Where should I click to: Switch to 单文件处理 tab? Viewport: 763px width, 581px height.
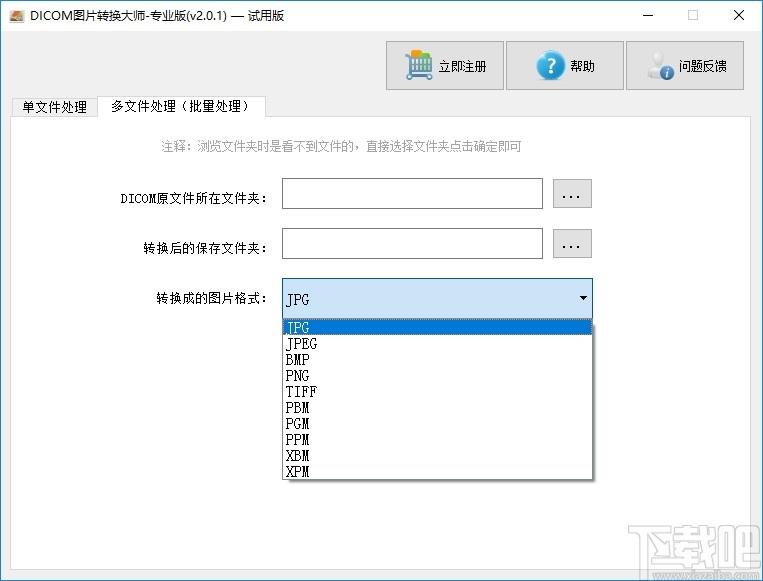coord(54,107)
